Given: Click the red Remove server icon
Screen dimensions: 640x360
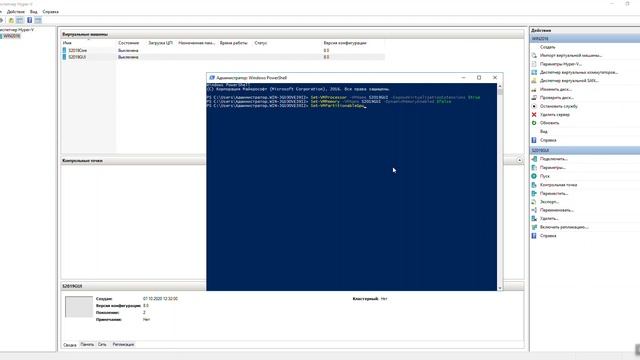Looking at the screenshot, I should coord(534,115).
